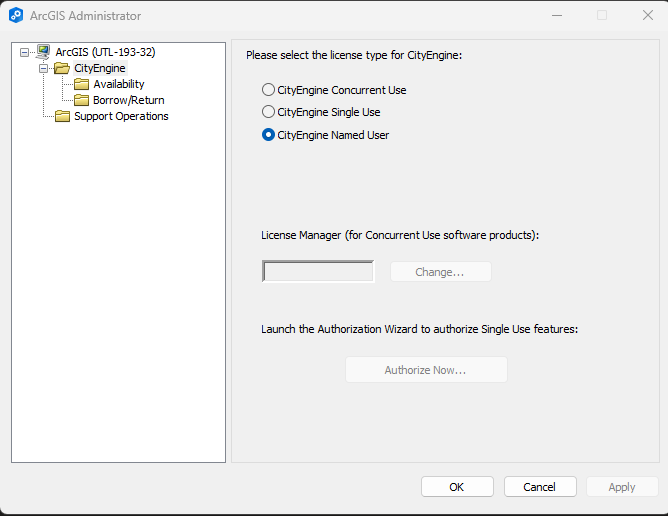This screenshot has width=668, height=516.
Task: Select CityEngine in the tree
Action: [100, 68]
